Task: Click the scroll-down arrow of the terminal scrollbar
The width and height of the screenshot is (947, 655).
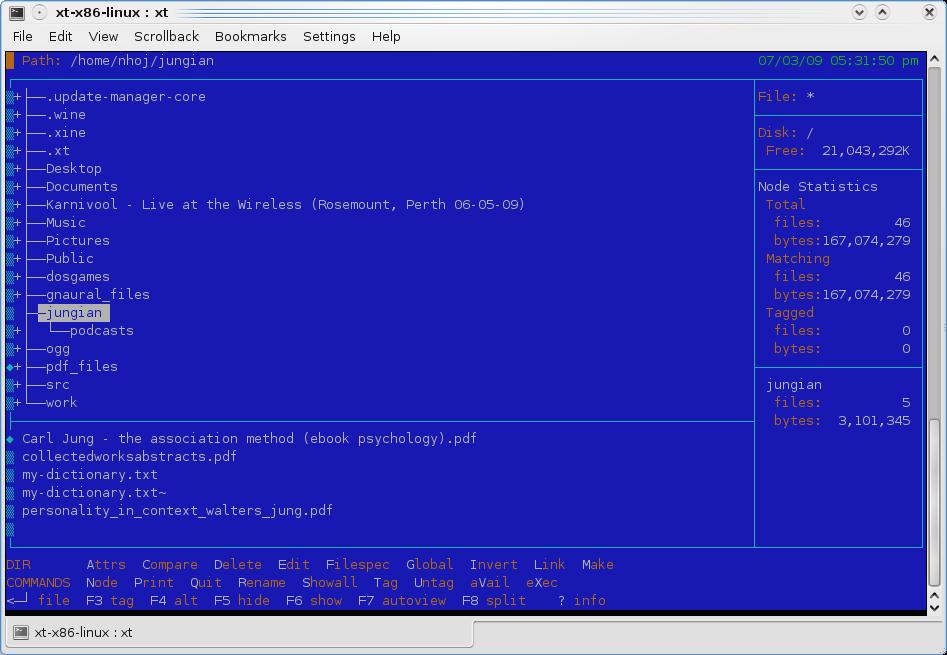Action: (935, 606)
